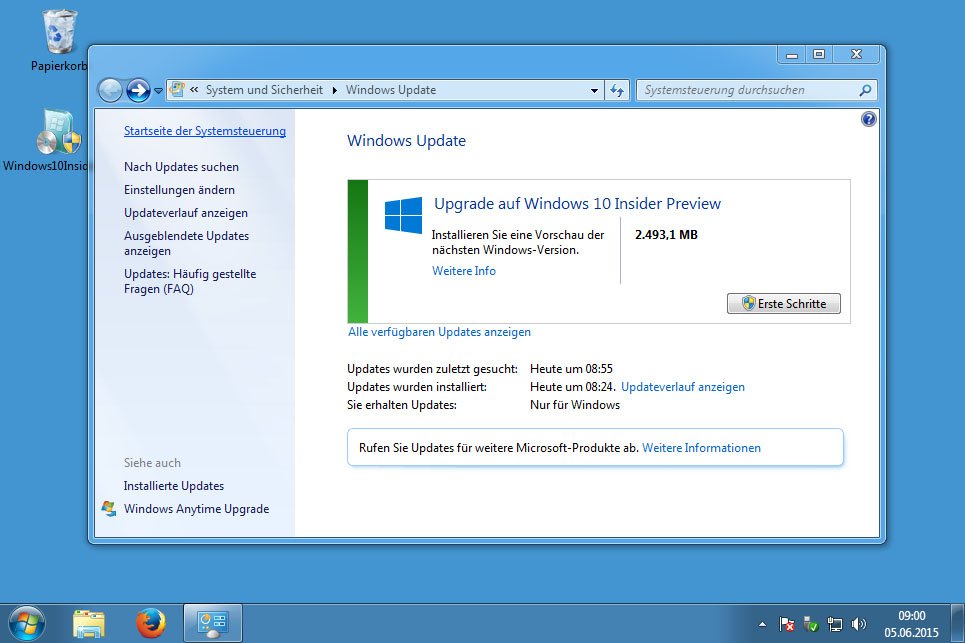Open Einstellungen ändern
Screen dimensions: 965x643
(179, 190)
